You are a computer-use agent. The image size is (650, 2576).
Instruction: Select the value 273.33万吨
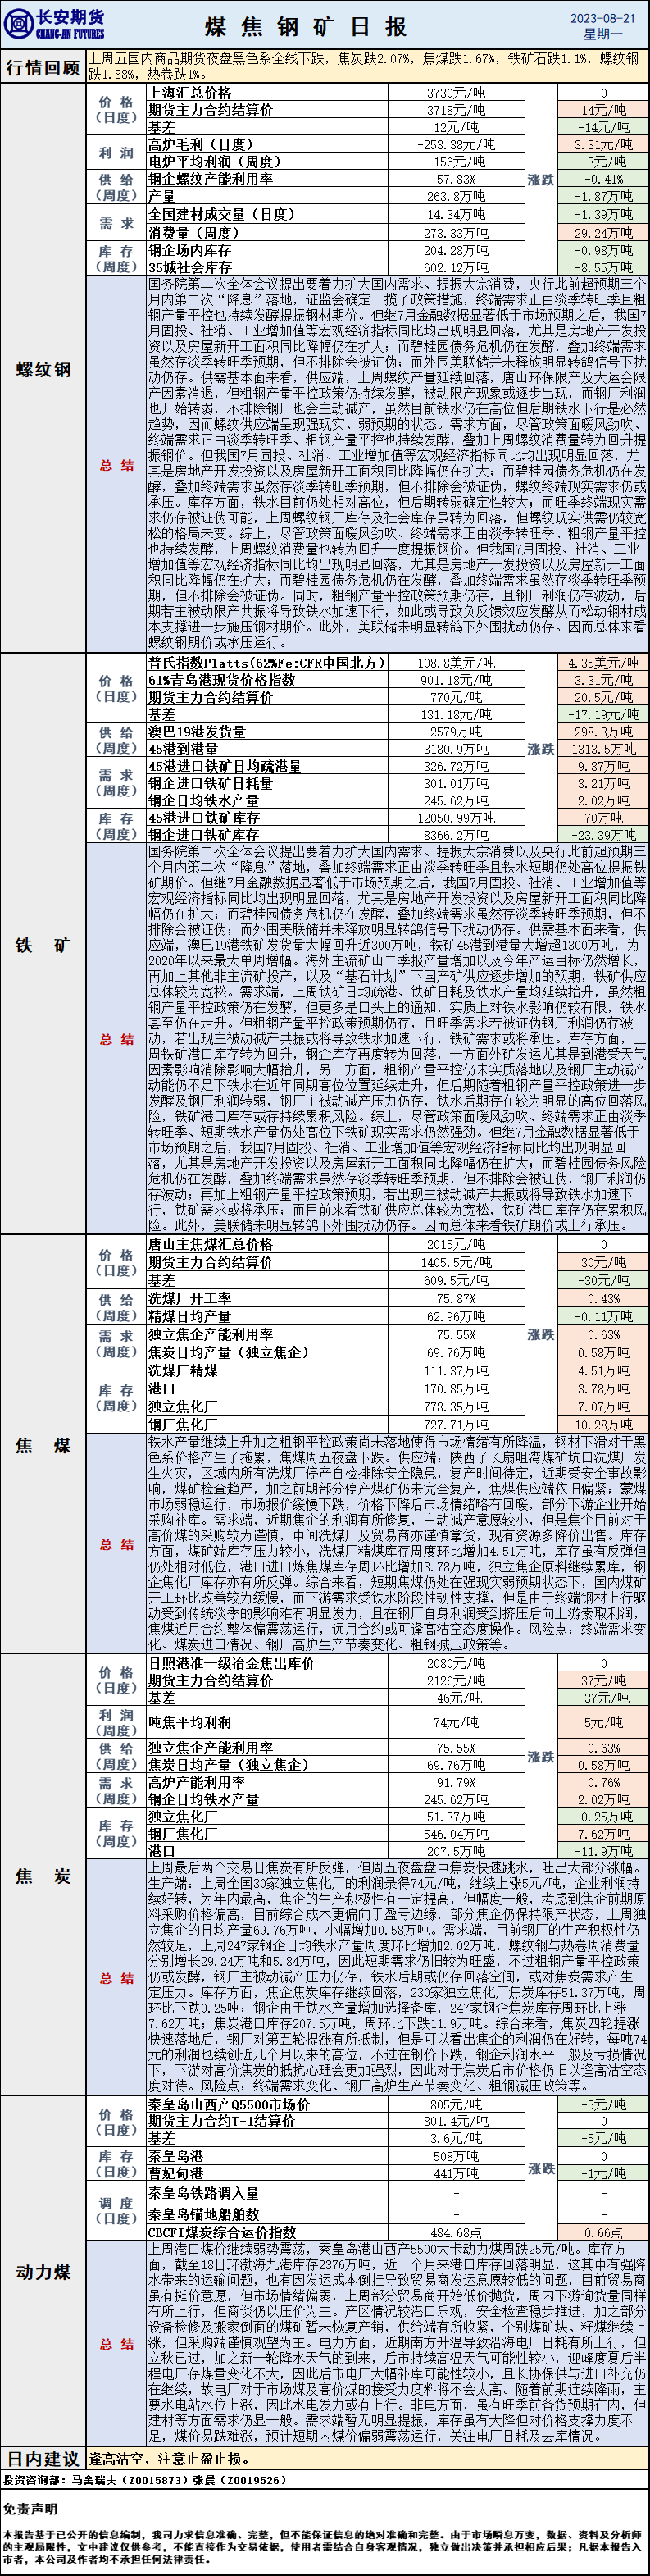pos(456,232)
